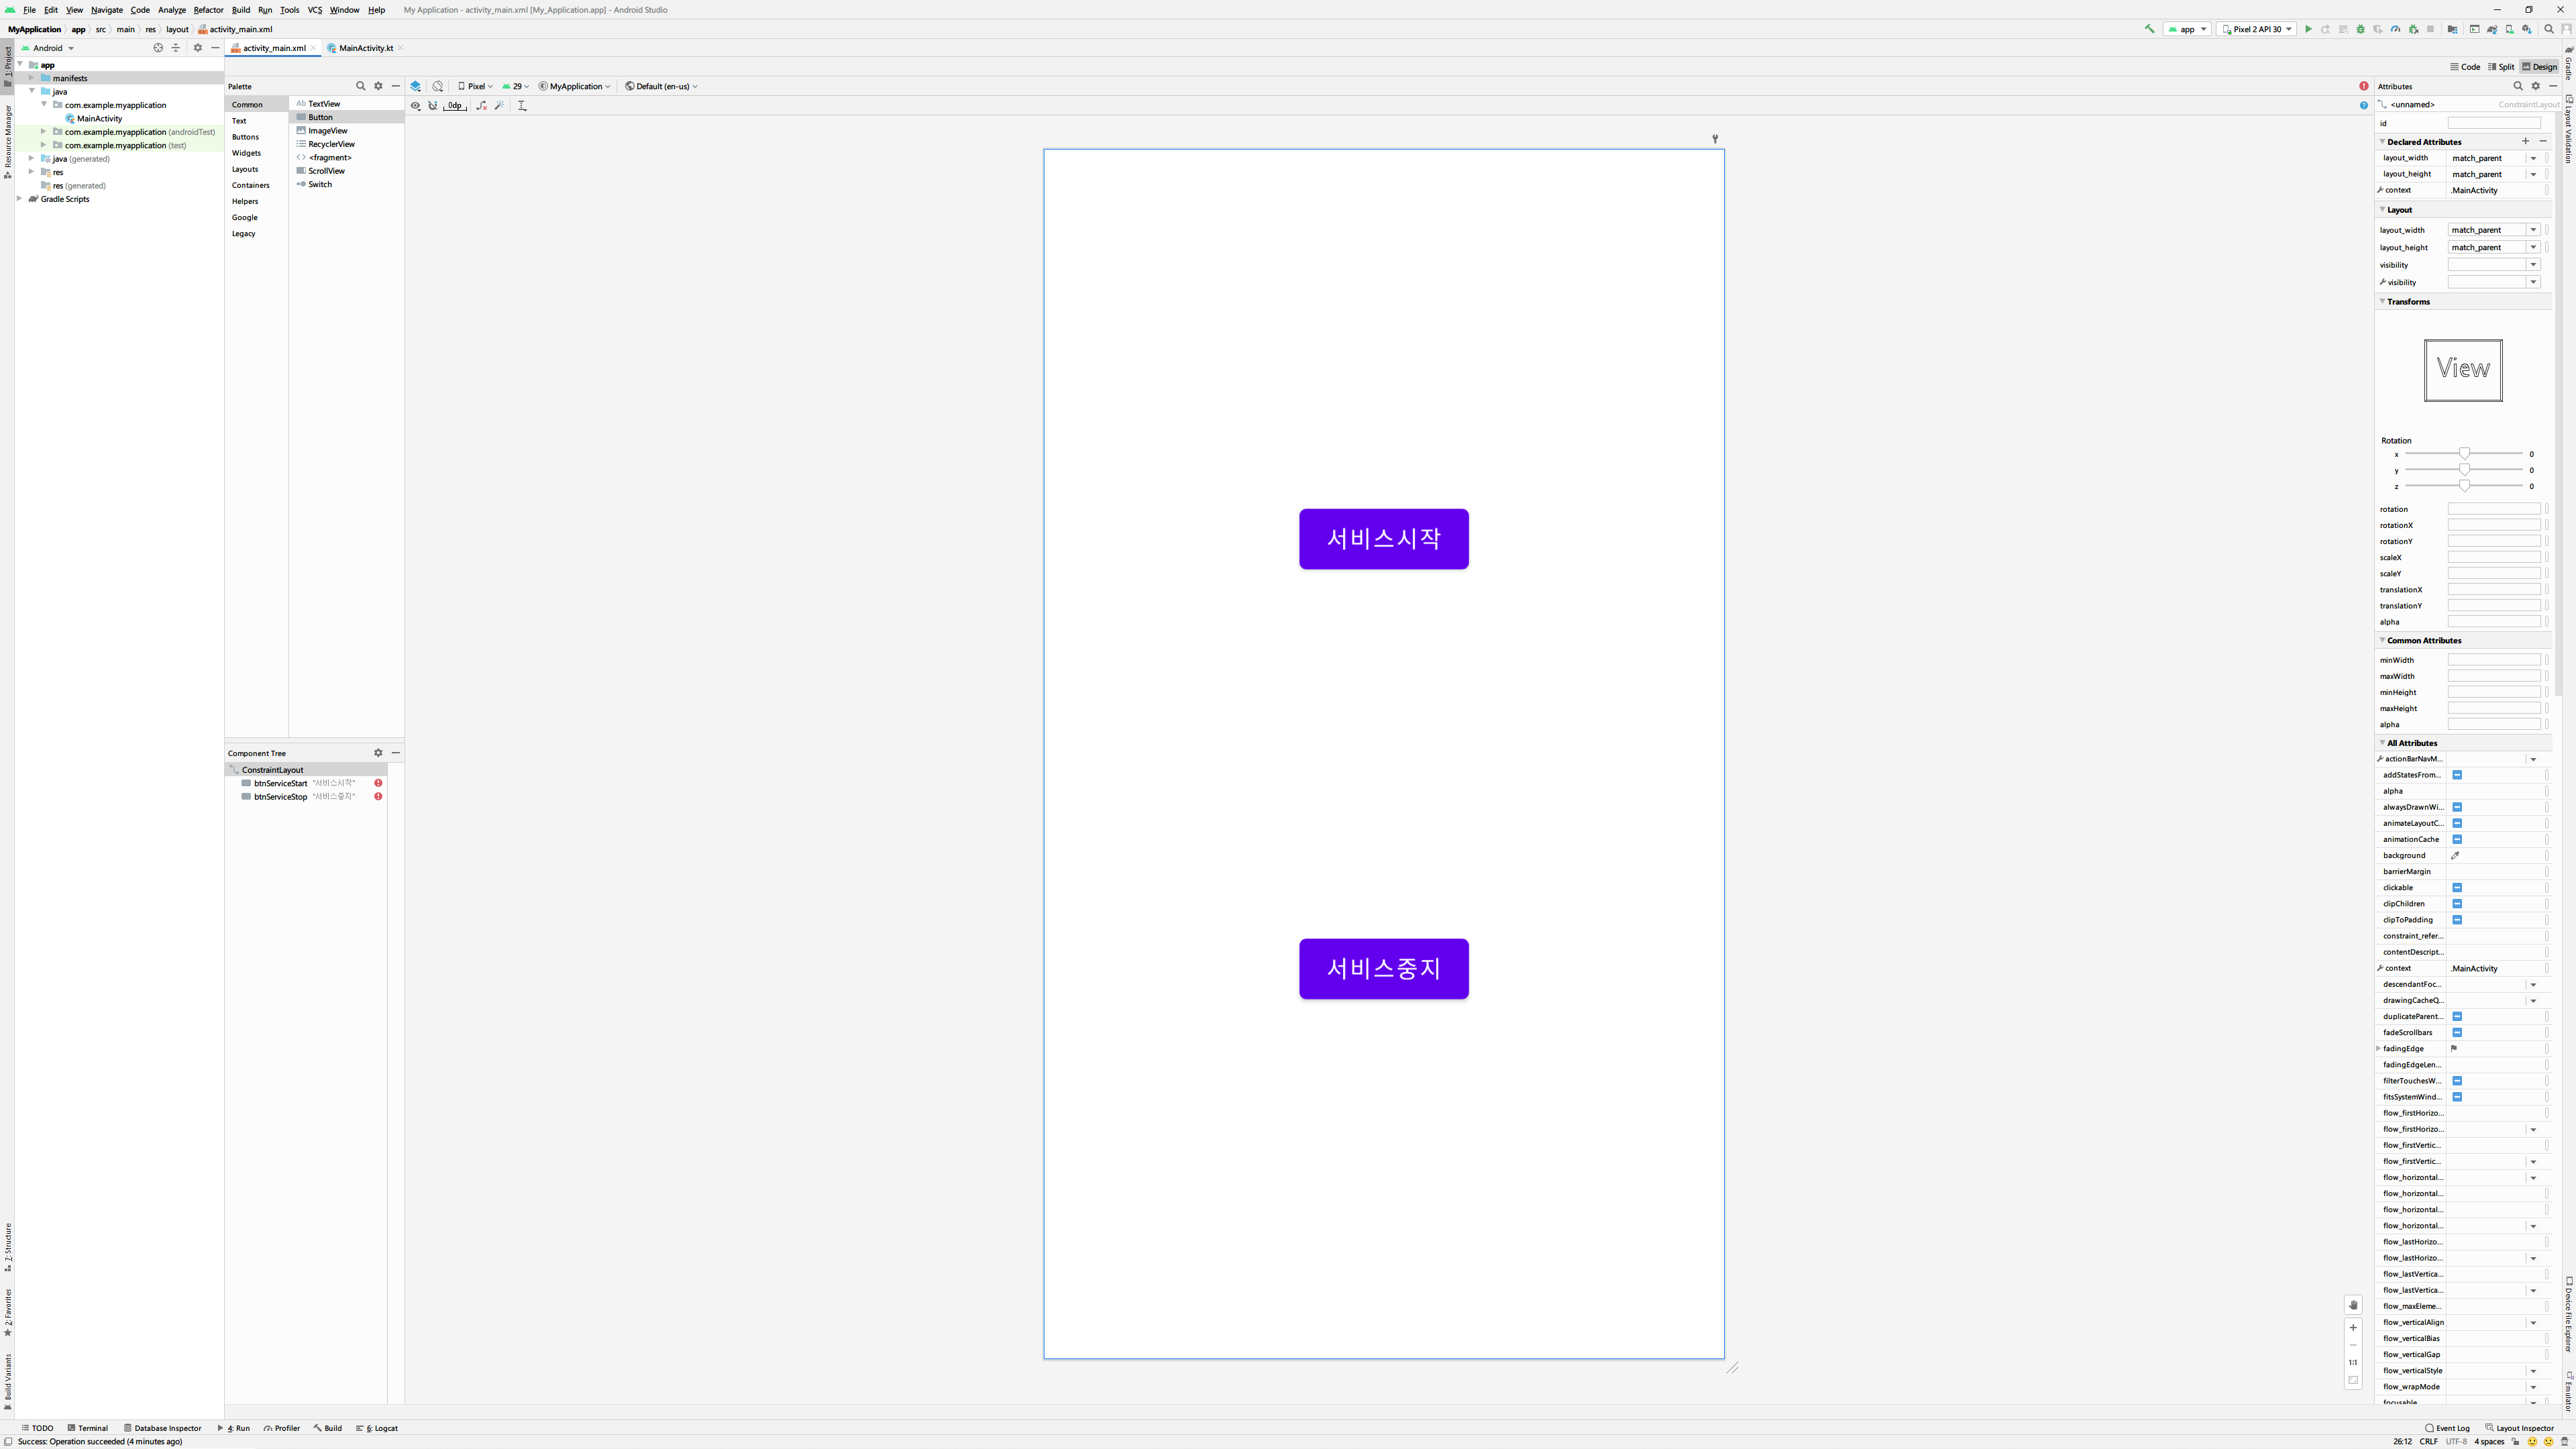This screenshot has width=2576, height=1449.
Task: Click the Clear All Constraints icon
Action: pos(481,105)
